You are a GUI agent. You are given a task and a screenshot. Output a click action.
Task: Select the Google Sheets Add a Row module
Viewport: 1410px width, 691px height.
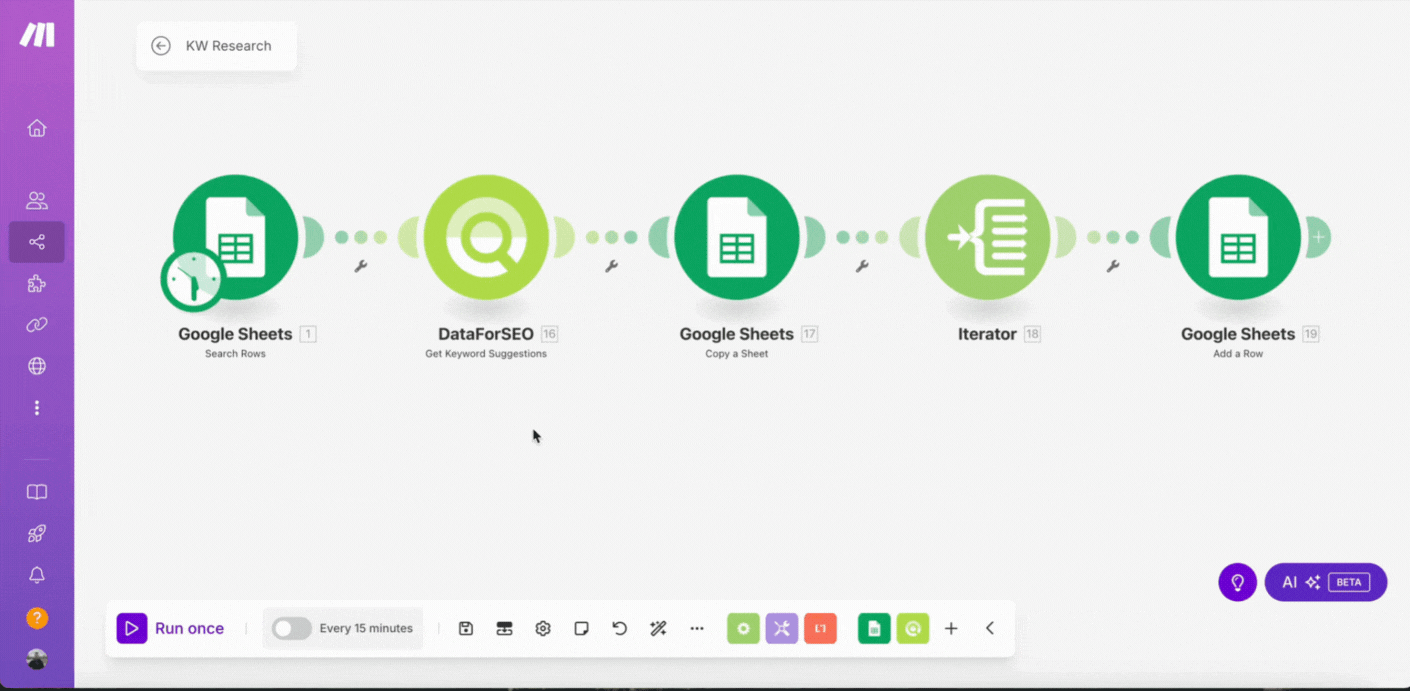pyautogui.click(x=1238, y=237)
